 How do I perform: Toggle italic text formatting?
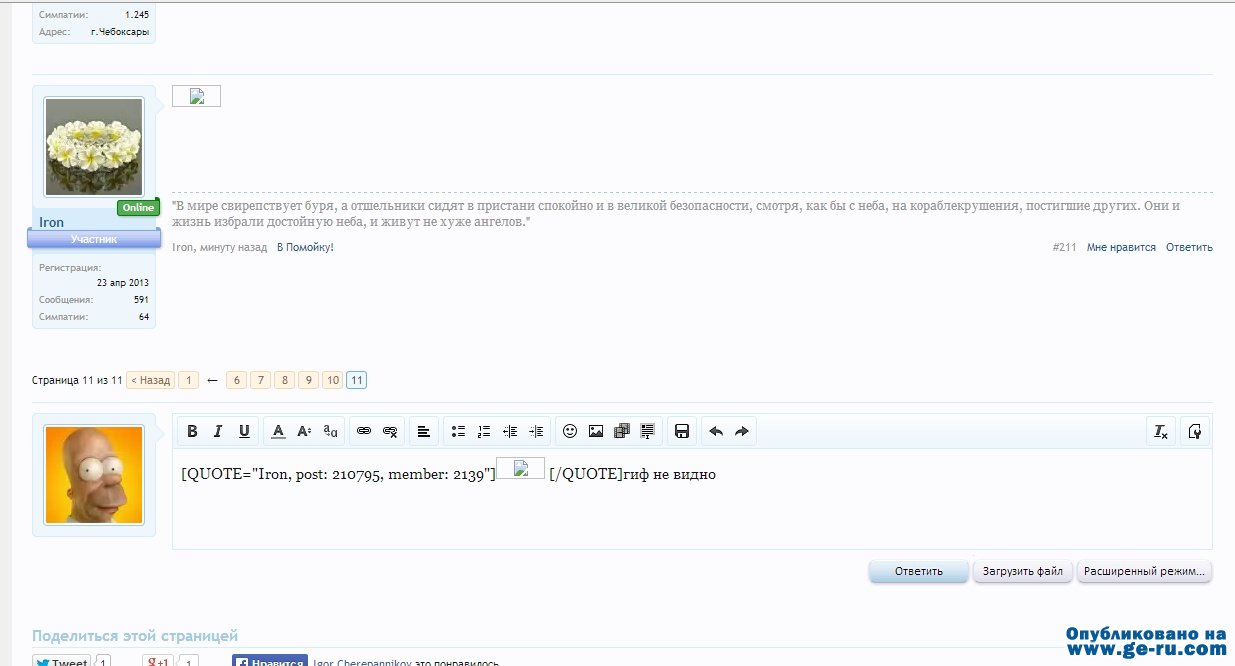tap(218, 431)
